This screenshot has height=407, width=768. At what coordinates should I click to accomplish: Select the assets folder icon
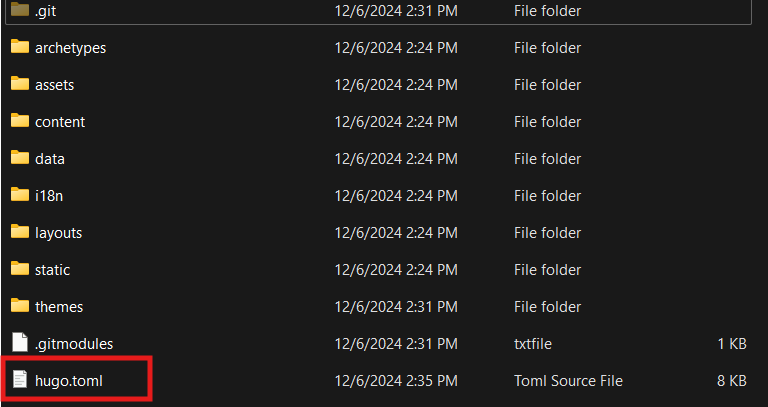coord(20,84)
